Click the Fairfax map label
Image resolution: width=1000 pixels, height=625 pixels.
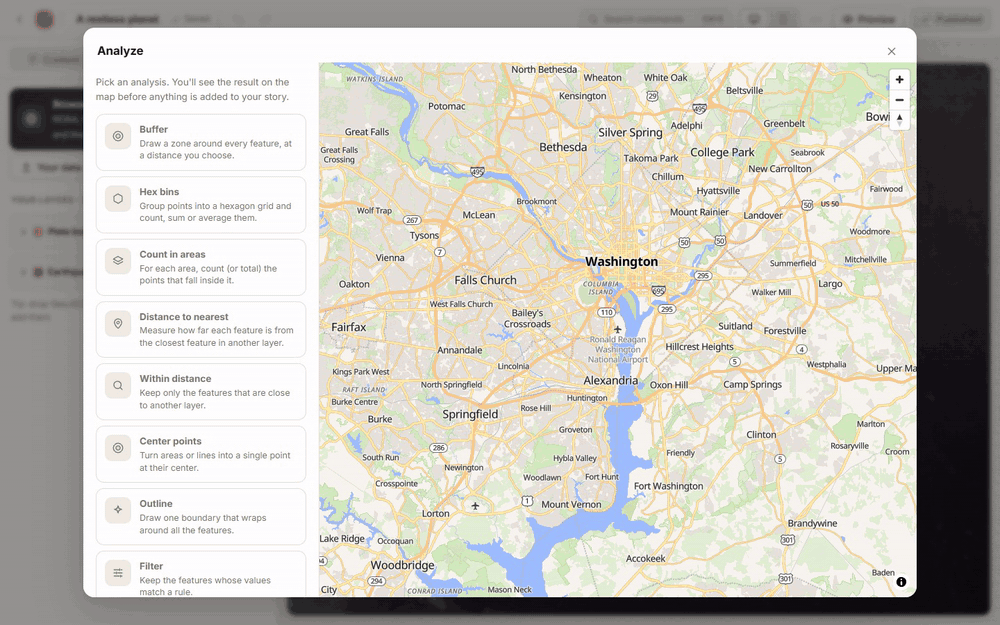349,327
